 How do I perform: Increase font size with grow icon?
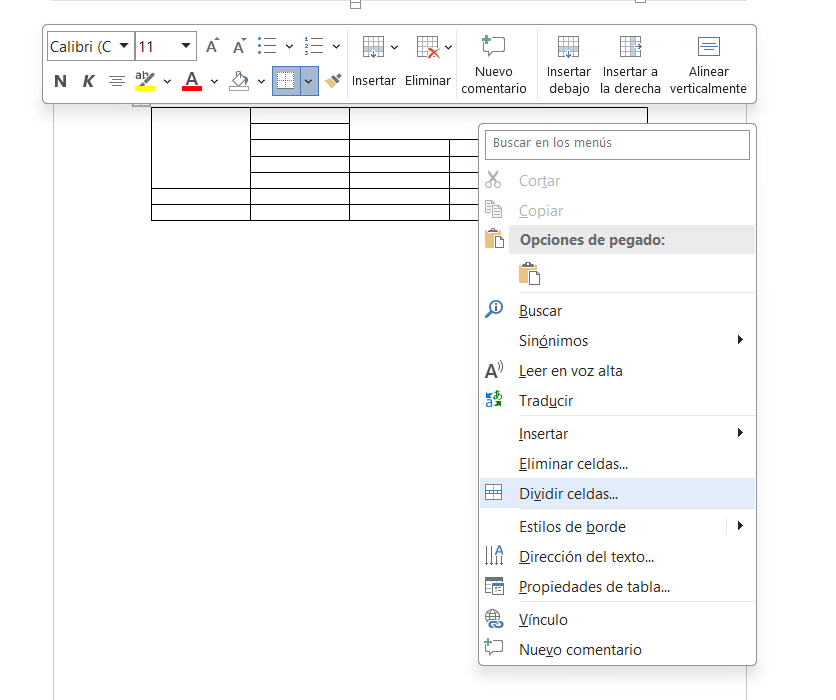point(212,46)
